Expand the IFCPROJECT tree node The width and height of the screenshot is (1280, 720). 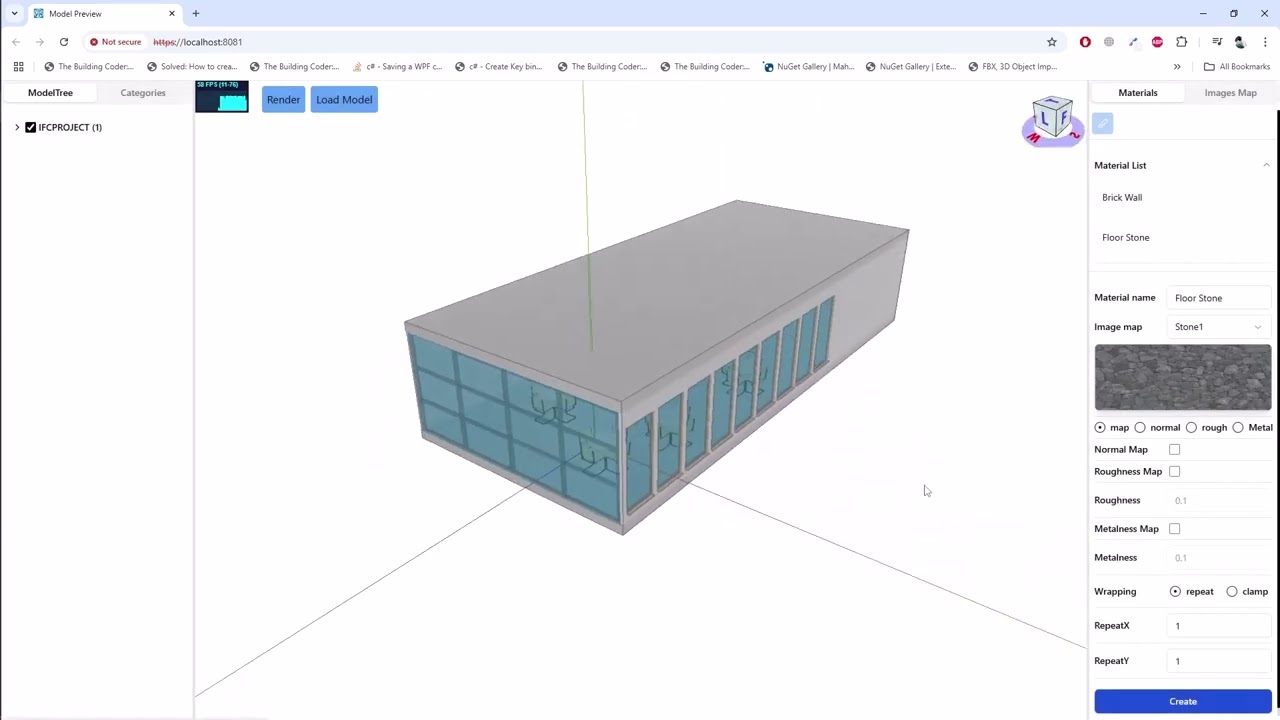17,127
